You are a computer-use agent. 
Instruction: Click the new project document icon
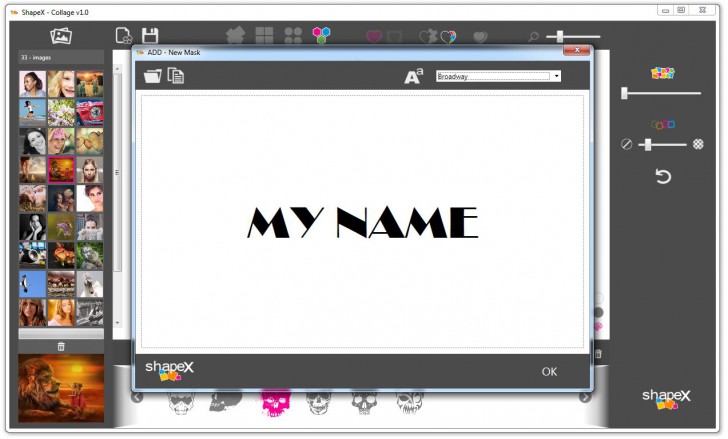pos(124,36)
